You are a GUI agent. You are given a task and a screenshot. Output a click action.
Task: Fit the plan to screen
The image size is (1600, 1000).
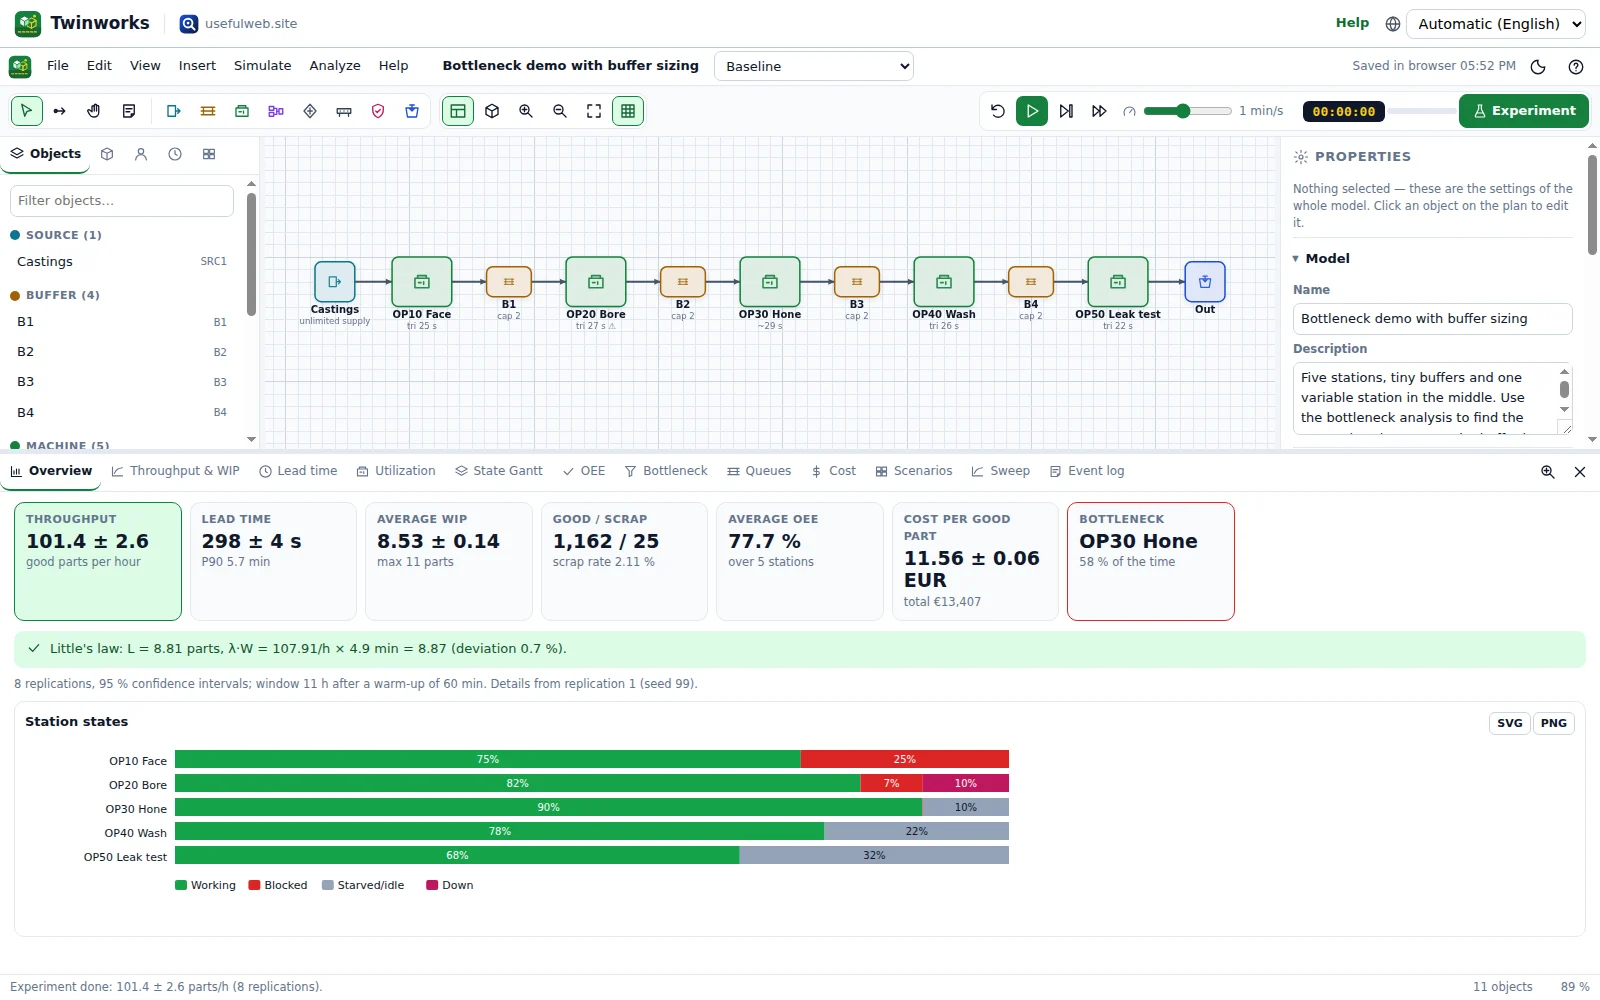[x=594, y=111]
